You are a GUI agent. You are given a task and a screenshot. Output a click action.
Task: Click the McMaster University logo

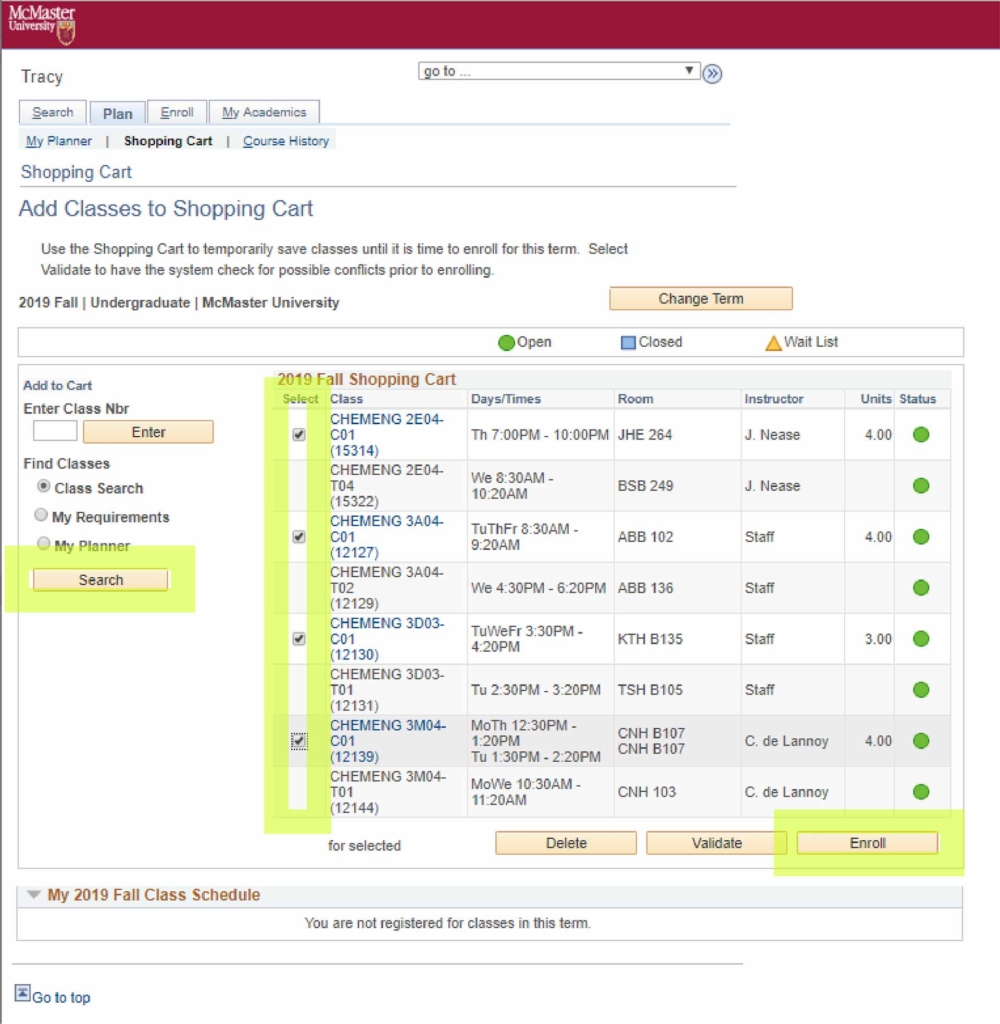[42, 24]
